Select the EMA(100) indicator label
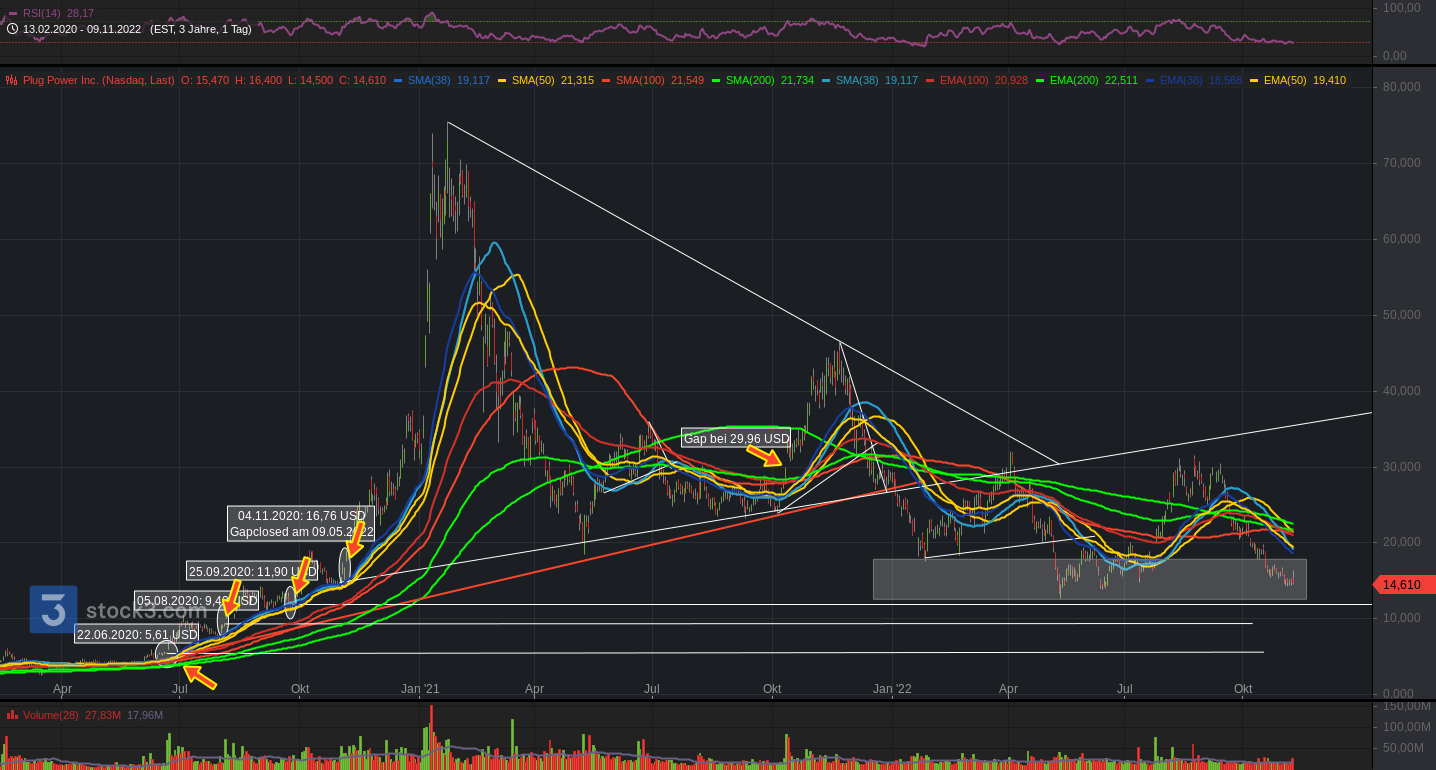This screenshot has height=770, width=1436. coord(965,80)
